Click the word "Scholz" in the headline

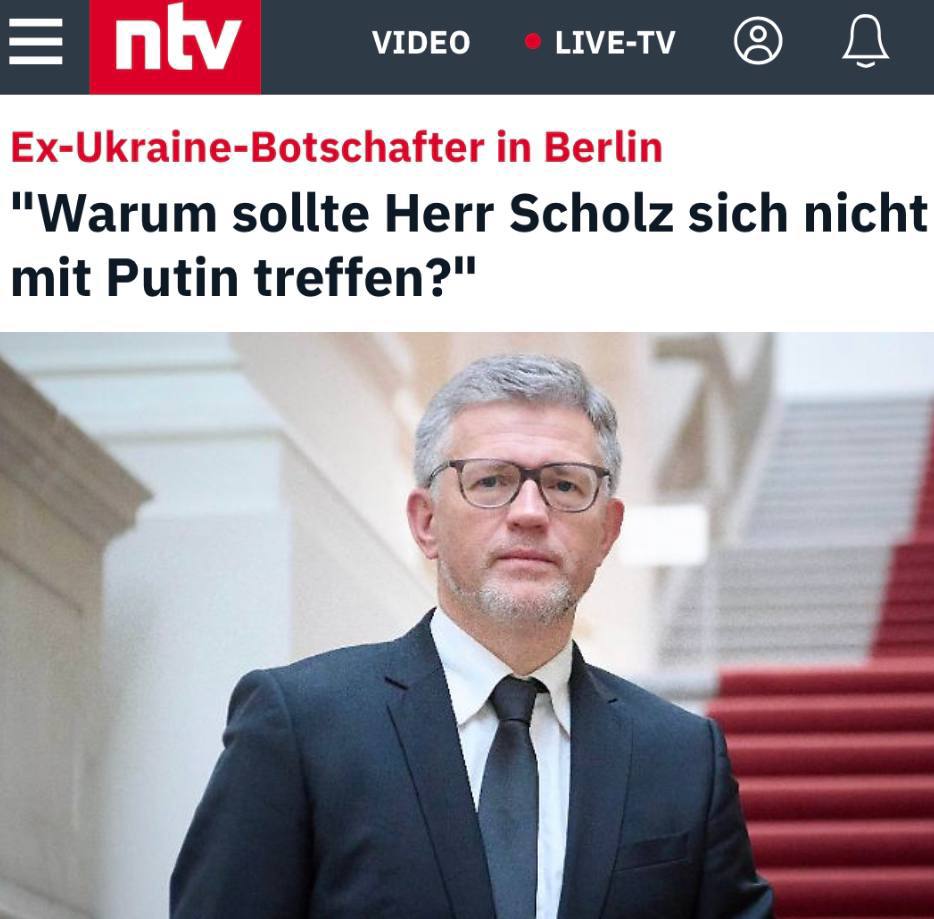pyautogui.click(x=591, y=213)
